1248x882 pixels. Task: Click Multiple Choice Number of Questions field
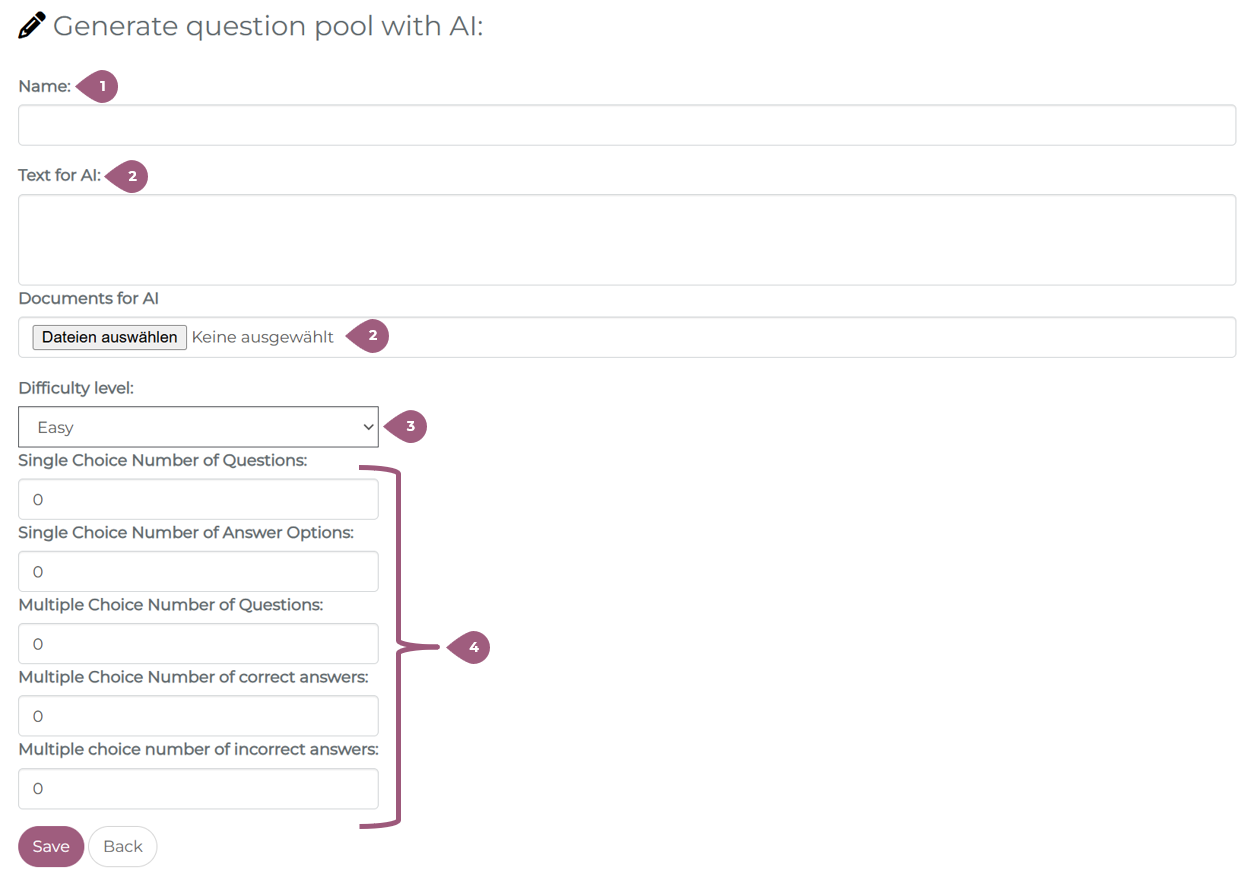click(x=198, y=644)
